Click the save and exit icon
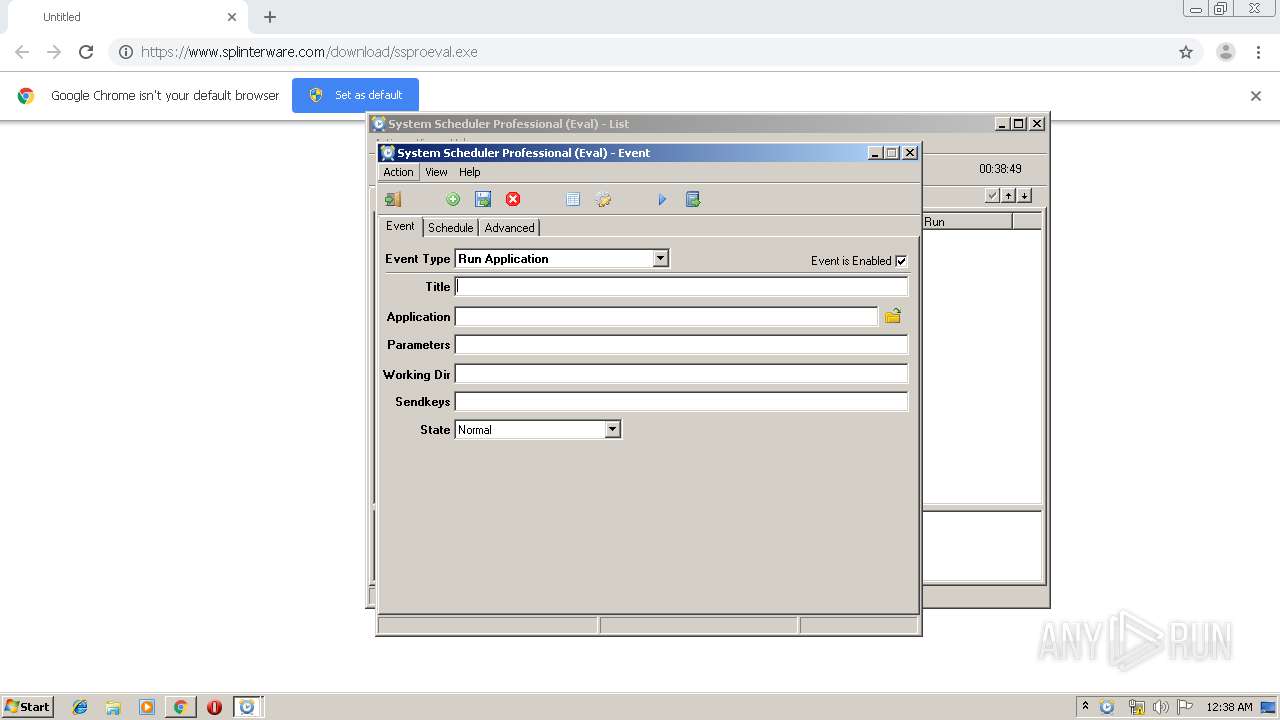The height and width of the screenshot is (720, 1280). 693,199
